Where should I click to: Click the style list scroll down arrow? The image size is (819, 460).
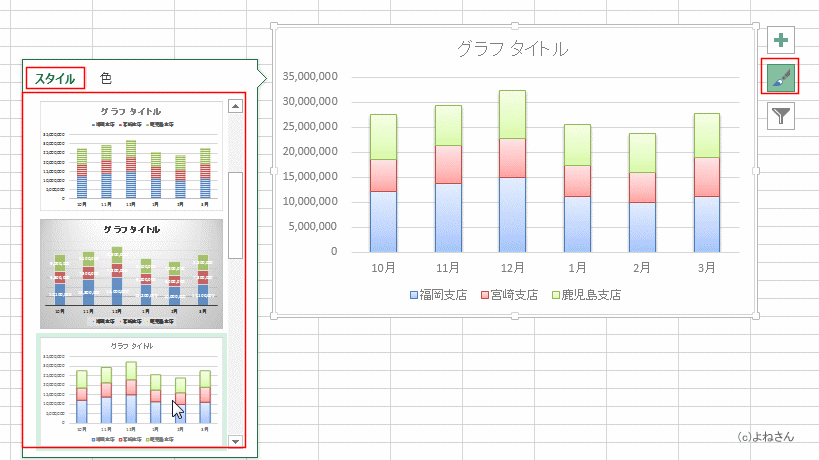tap(236, 441)
